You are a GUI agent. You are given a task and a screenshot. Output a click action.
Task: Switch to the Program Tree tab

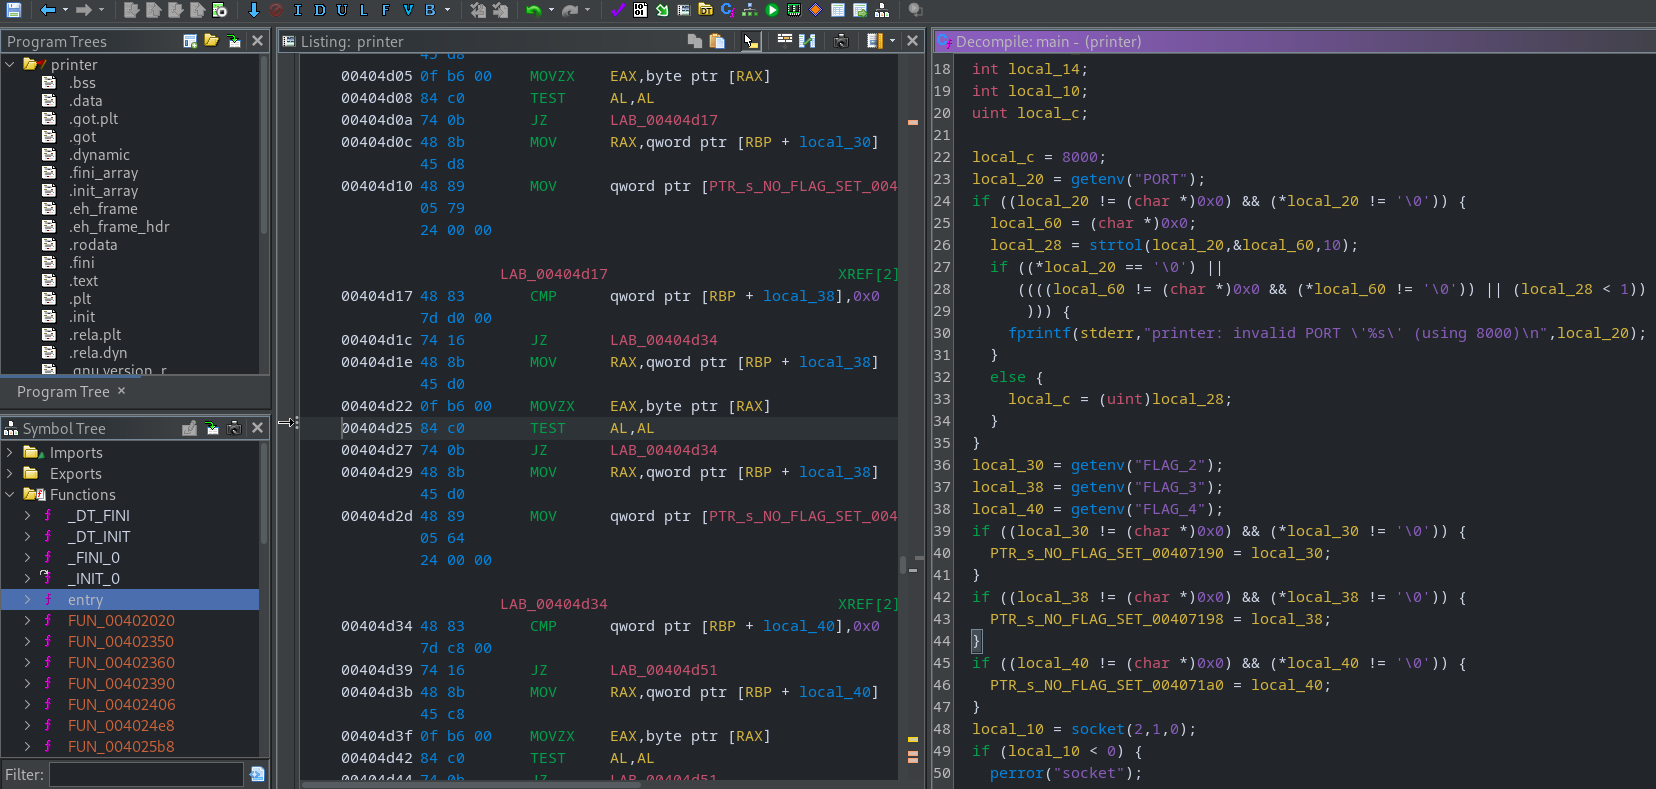(63, 392)
